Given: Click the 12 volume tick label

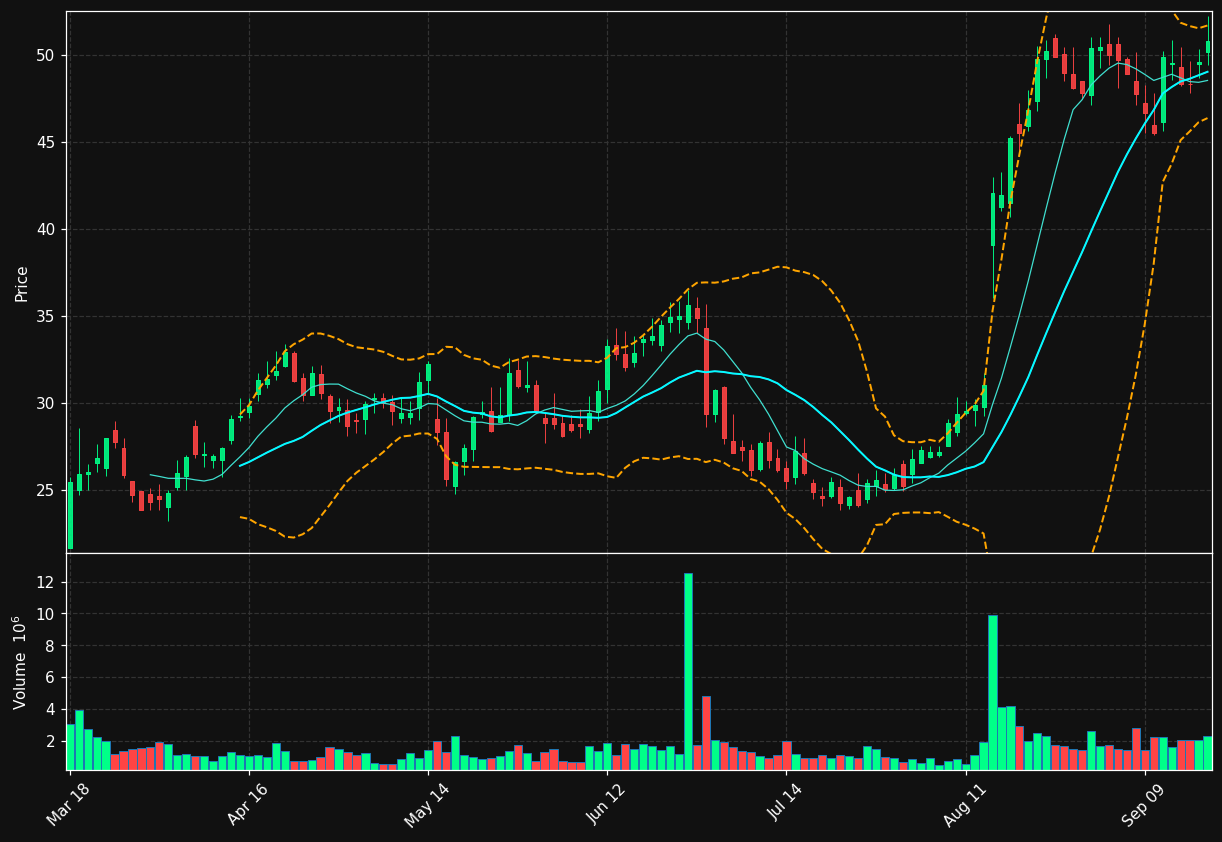Looking at the screenshot, I should click(x=47, y=582).
